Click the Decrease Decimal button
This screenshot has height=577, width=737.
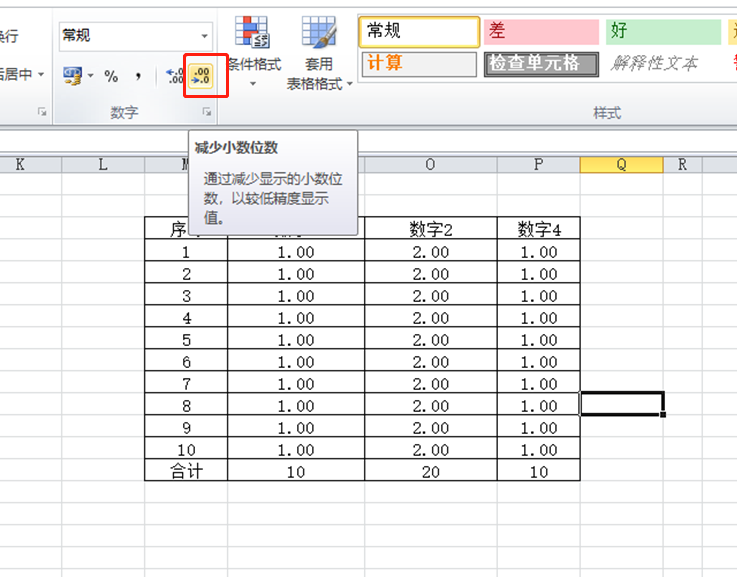point(202,76)
